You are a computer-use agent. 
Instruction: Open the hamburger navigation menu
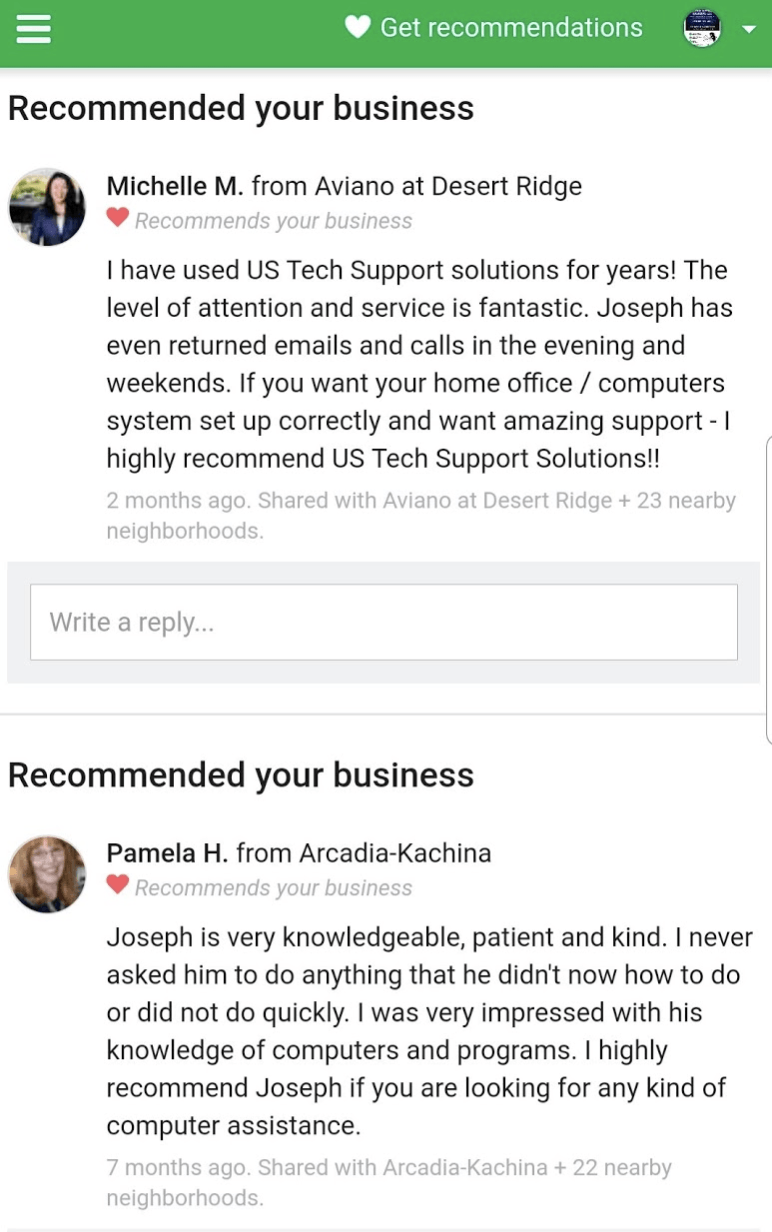point(33,28)
